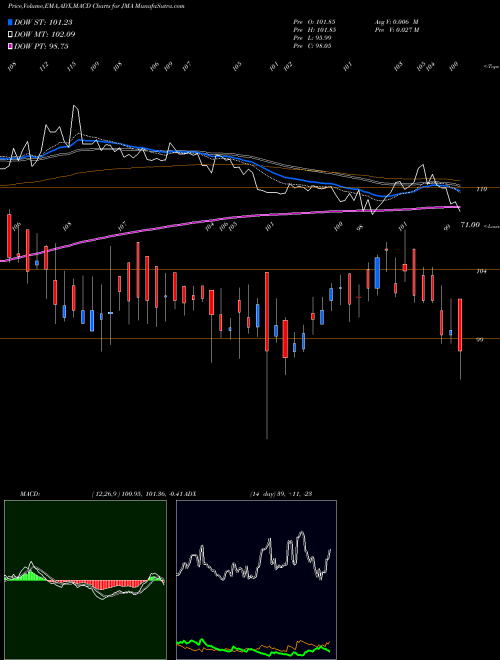Click the white DOW MT legend swatch
Image resolution: width=500 pixels, height=660 pixels.
[x=10, y=34]
